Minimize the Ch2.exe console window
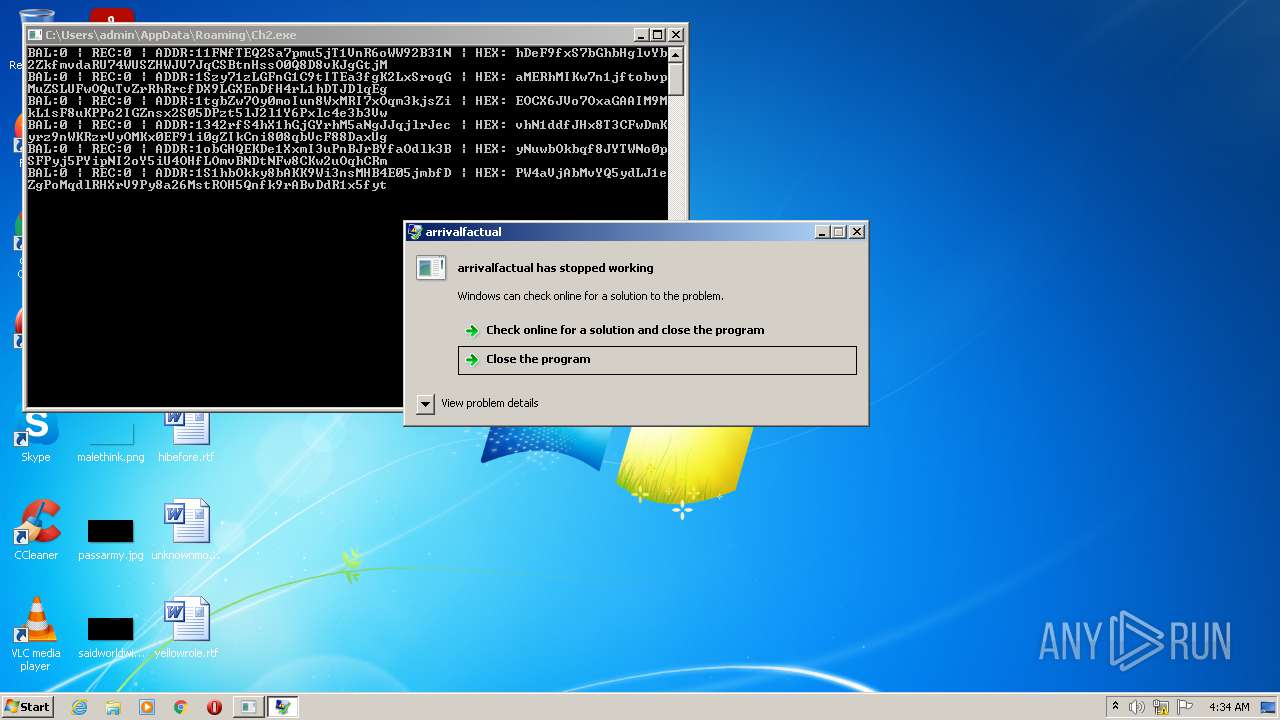Viewport: 1280px width, 720px height. tap(642, 35)
